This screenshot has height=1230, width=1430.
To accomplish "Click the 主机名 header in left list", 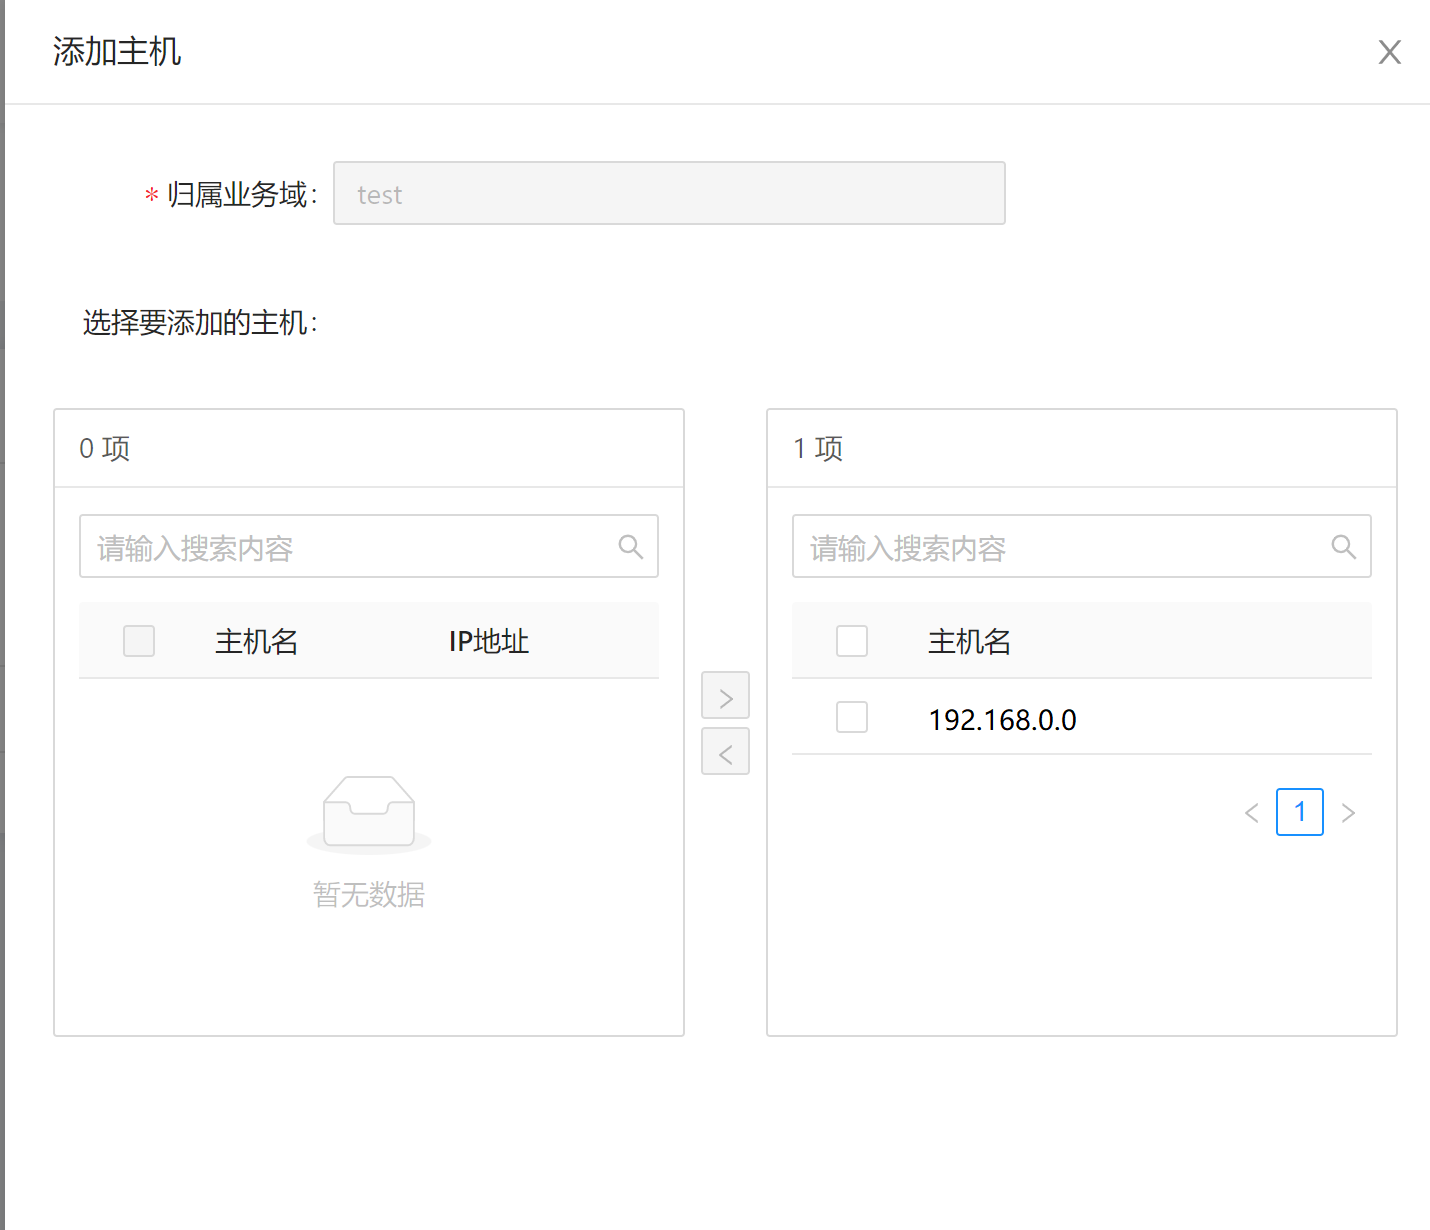I will coord(256,642).
